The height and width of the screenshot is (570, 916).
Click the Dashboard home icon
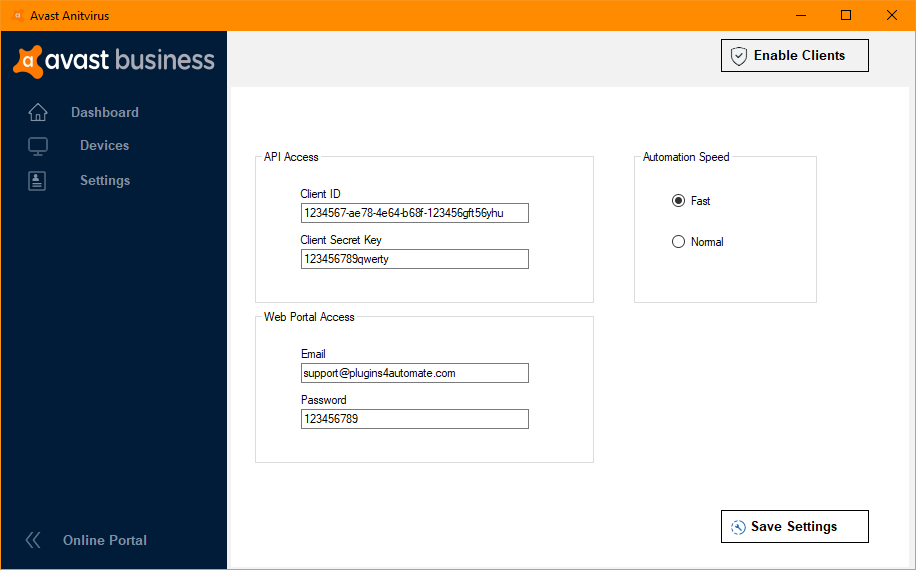(x=38, y=112)
